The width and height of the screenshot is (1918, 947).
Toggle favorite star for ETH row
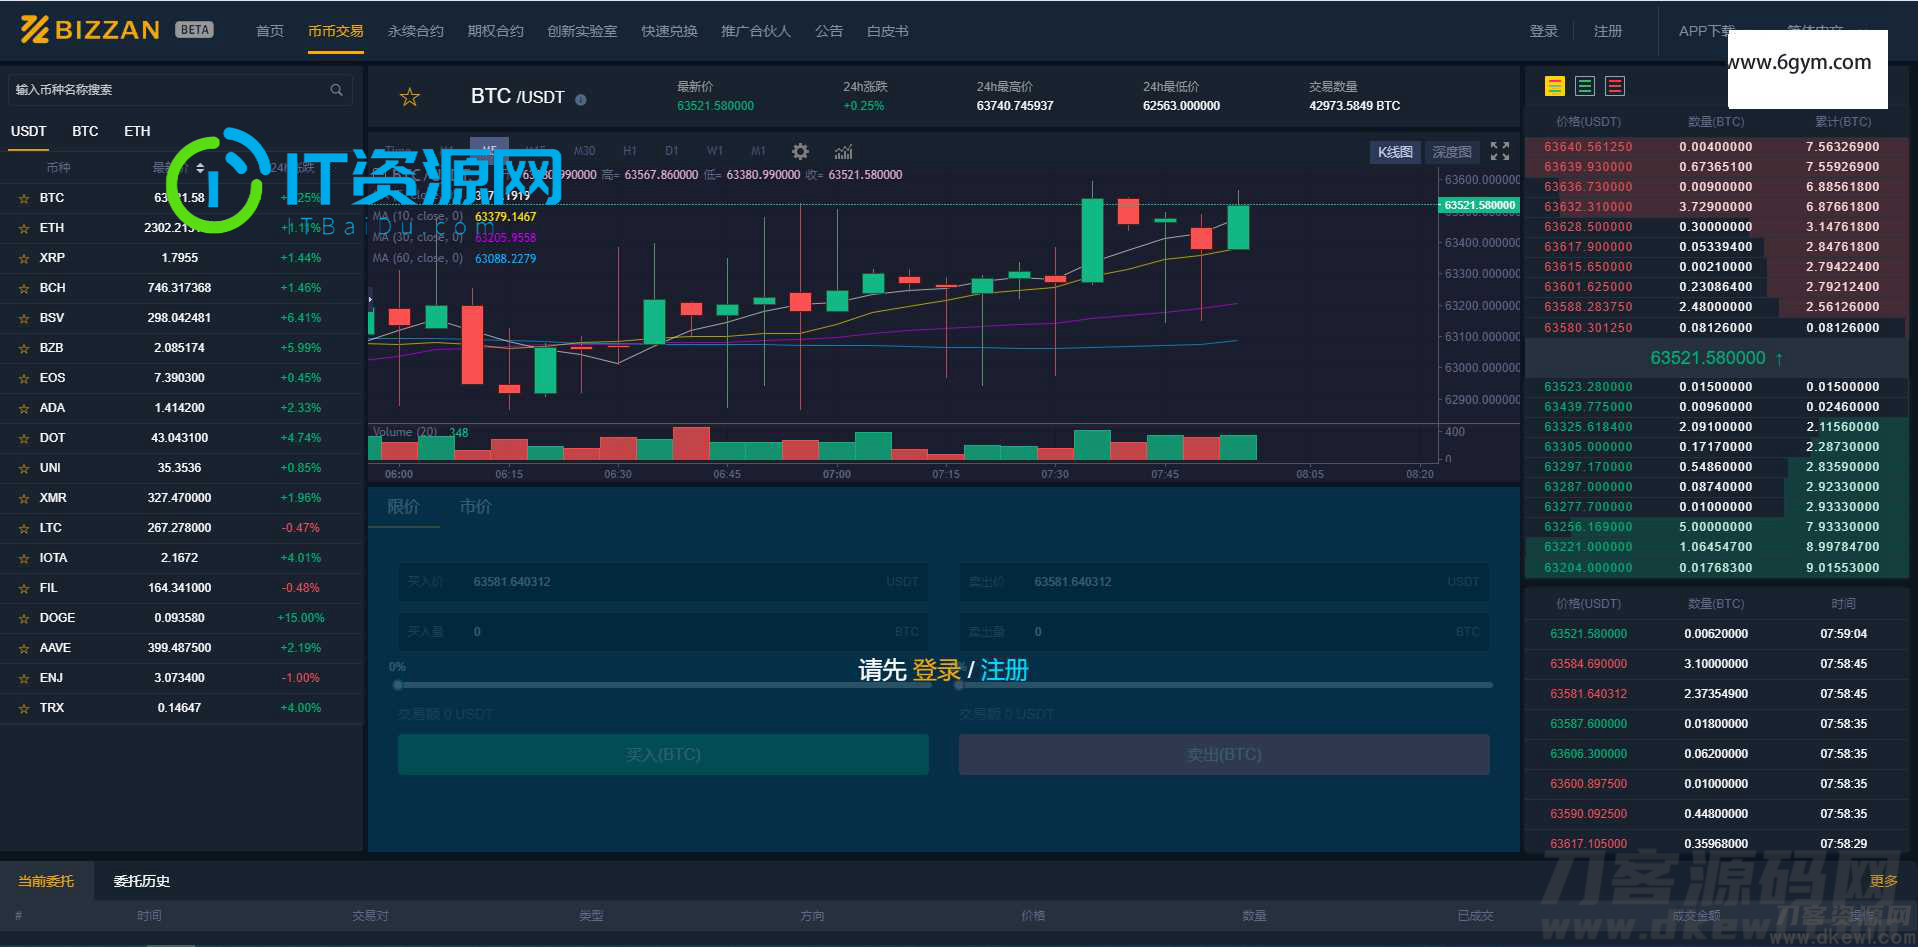24,228
